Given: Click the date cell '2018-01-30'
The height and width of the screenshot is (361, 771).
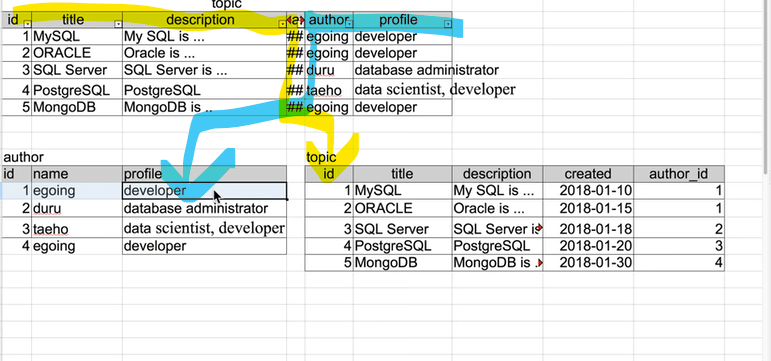Looking at the screenshot, I should coord(588,263).
